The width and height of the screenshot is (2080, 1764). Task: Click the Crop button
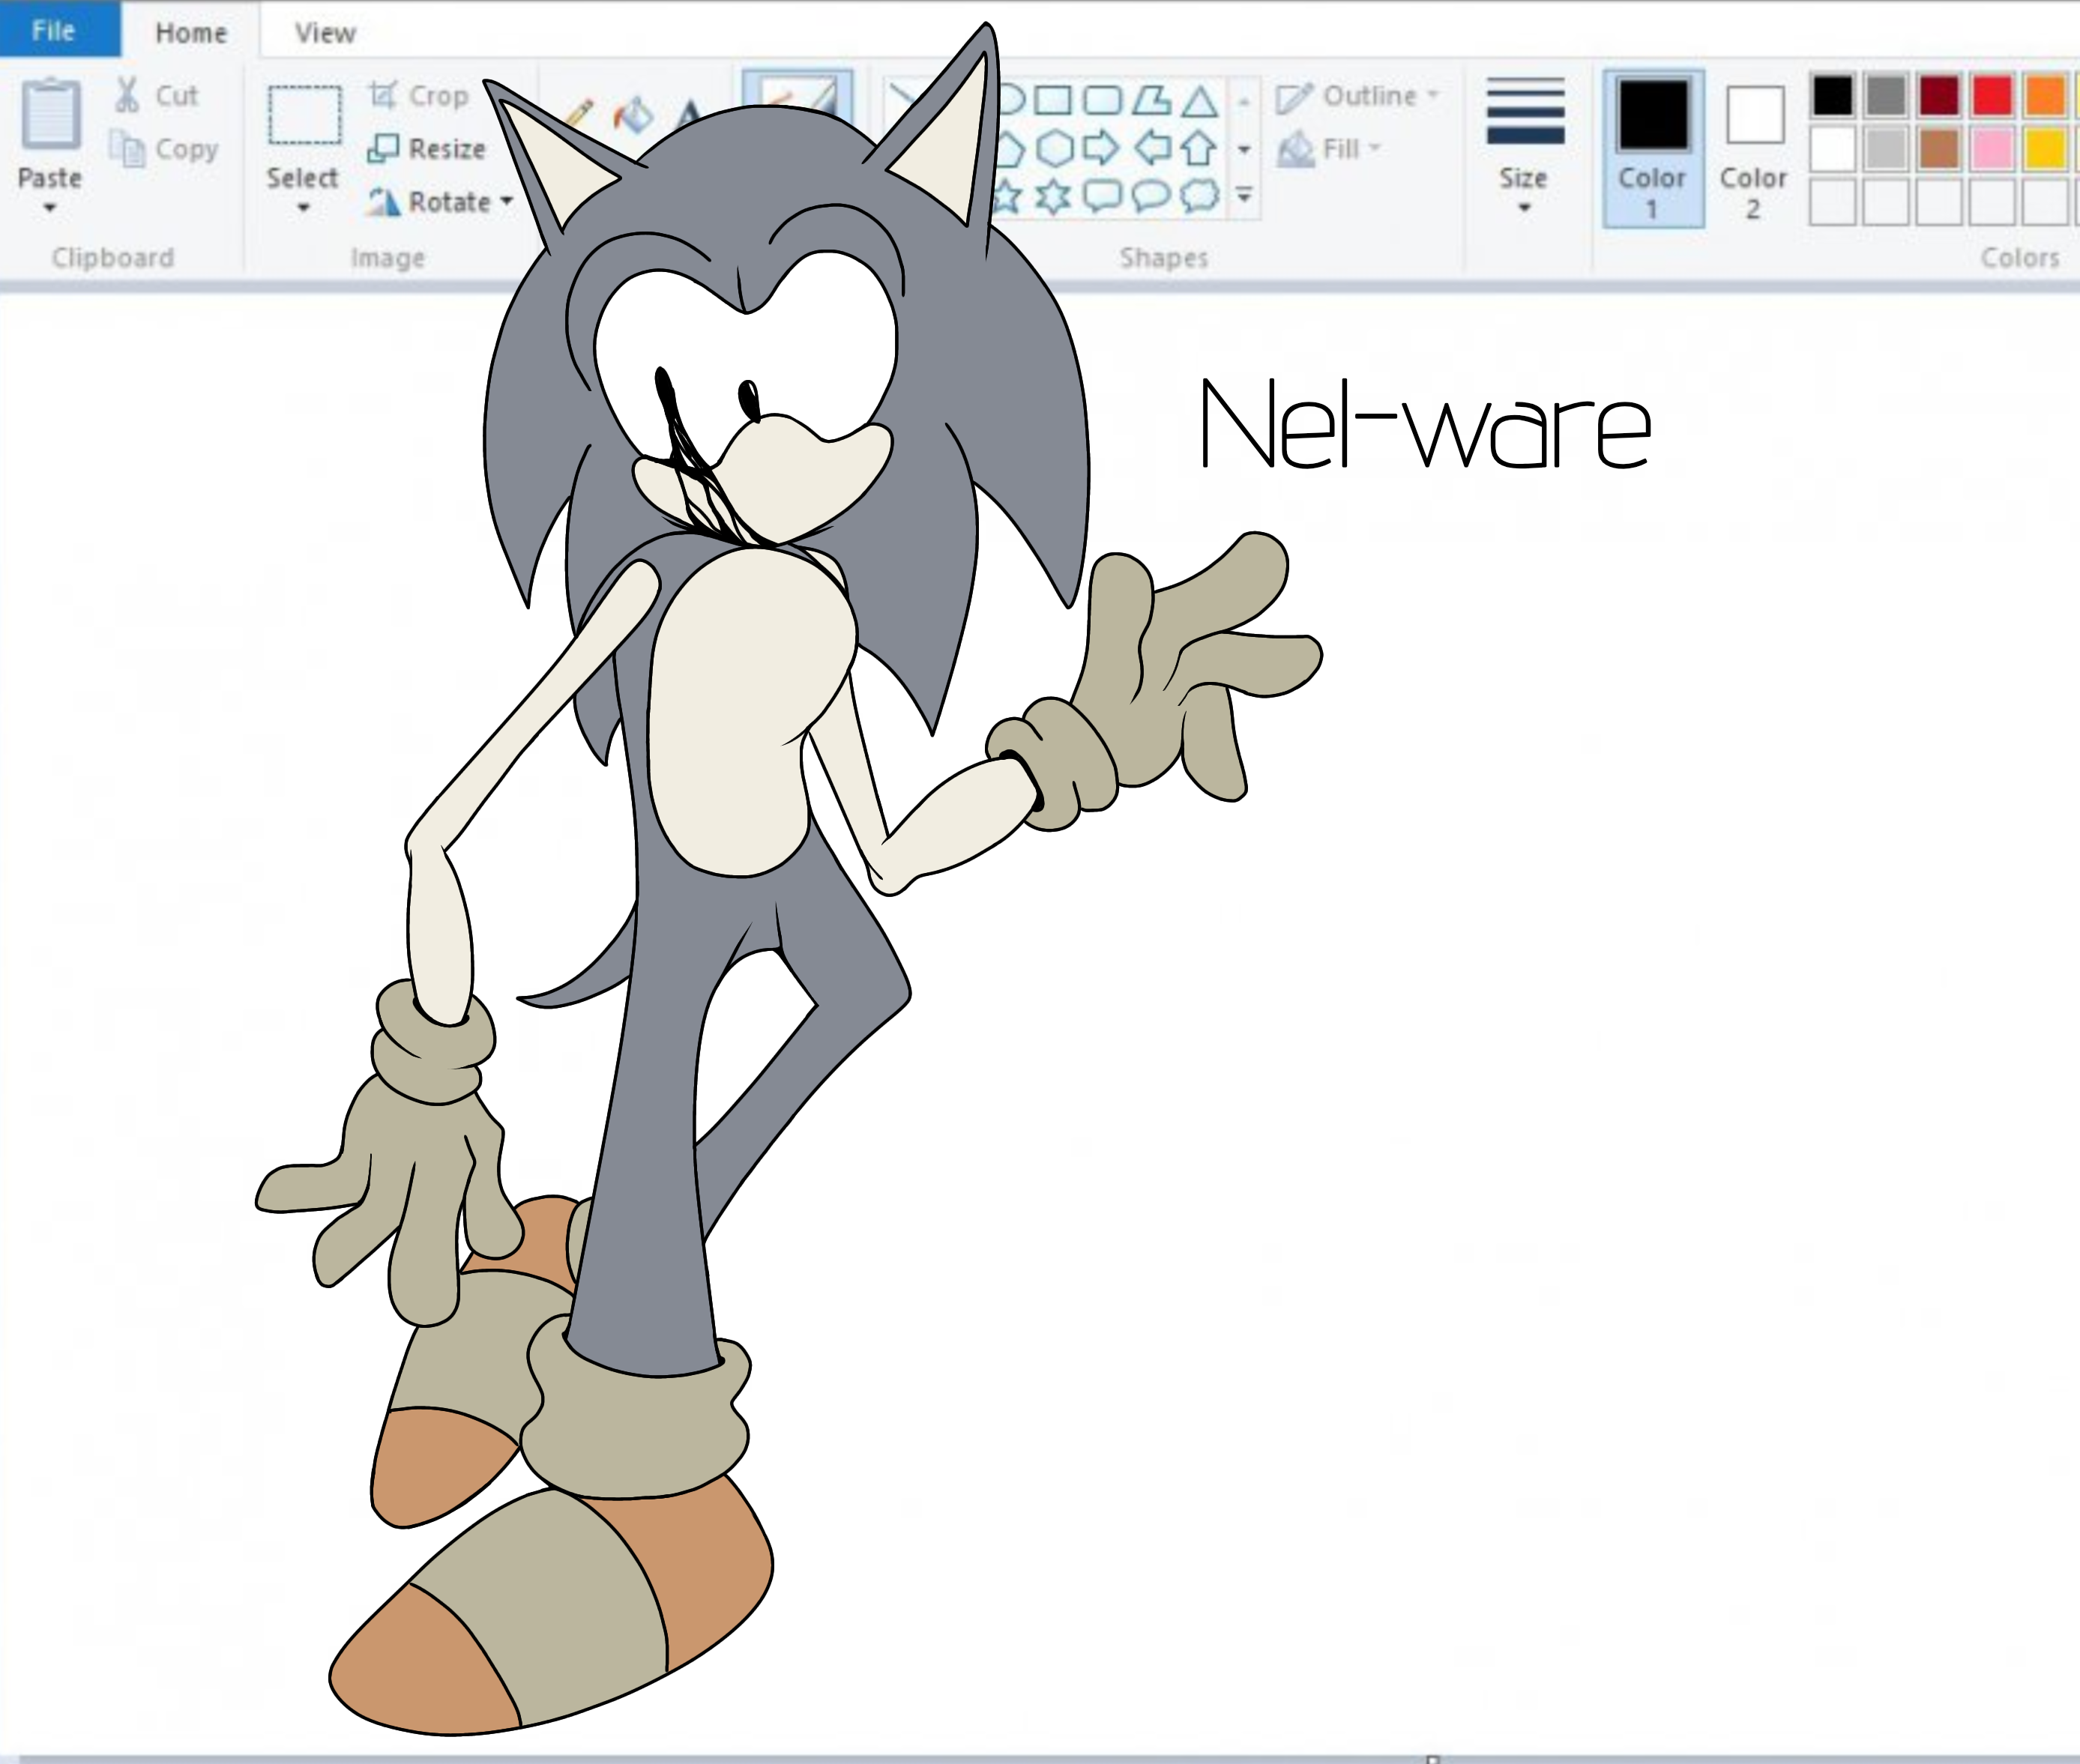click(419, 96)
